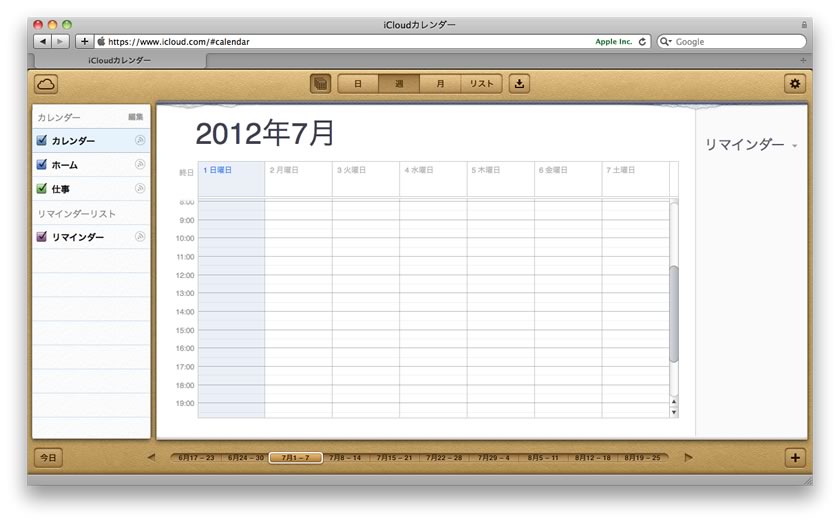Click the Apple Inc. certificate label

614,41
